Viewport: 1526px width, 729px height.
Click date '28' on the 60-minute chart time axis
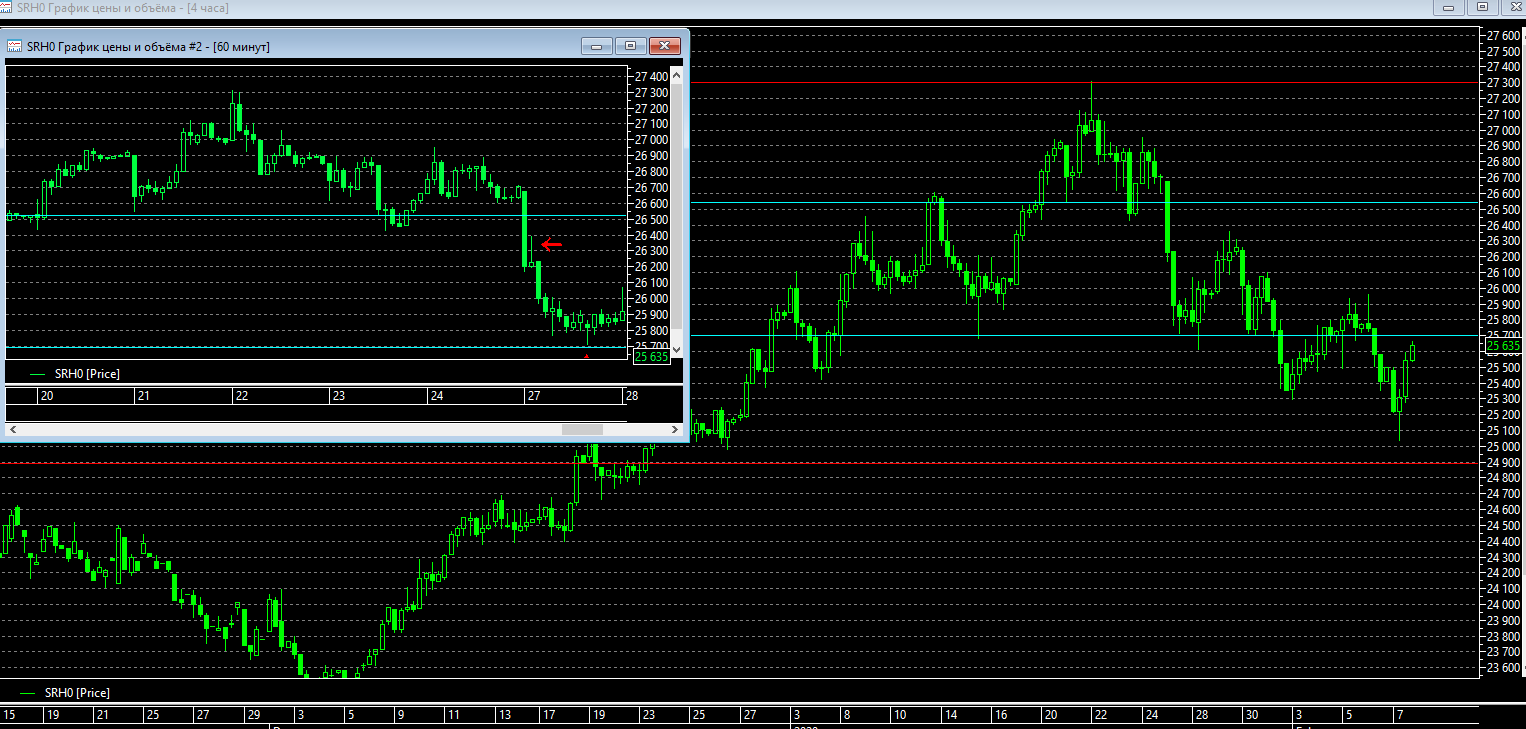pos(632,396)
